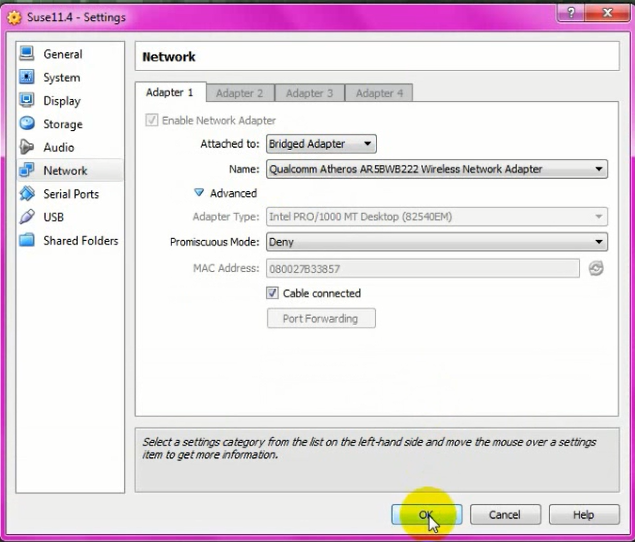The width and height of the screenshot is (635, 542).
Task: Collapse the Advanced section triangle
Action: (x=198, y=192)
